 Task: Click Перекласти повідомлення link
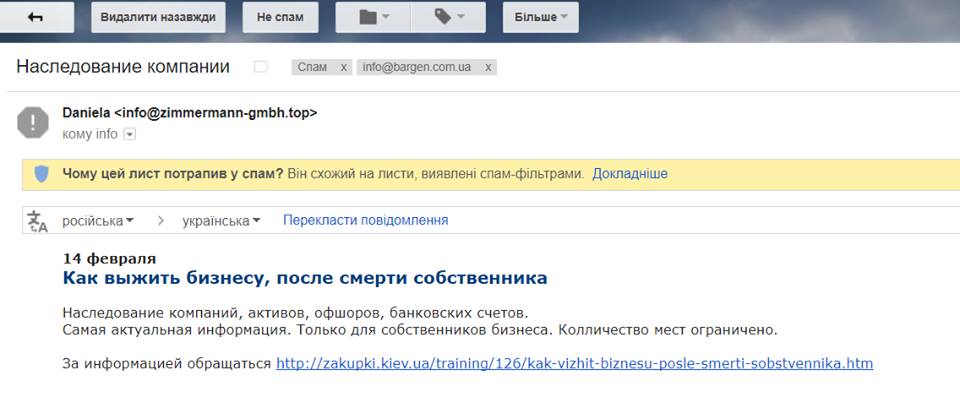click(365, 220)
